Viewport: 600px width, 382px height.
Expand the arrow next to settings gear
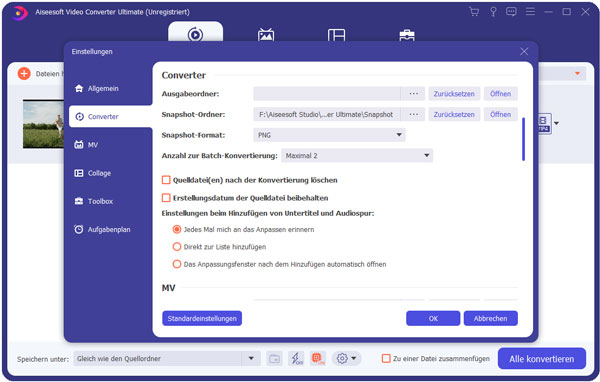point(354,359)
